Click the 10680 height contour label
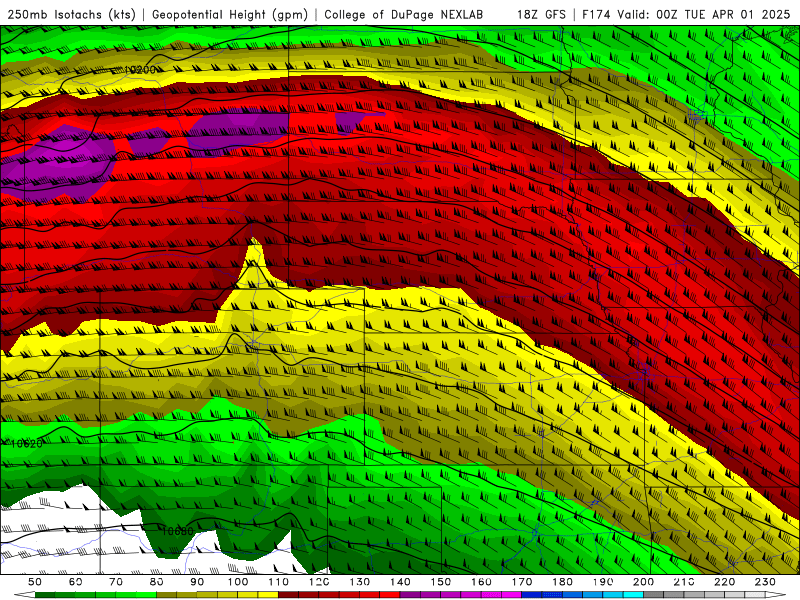Screen dimensions: 800x600 click(177, 531)
